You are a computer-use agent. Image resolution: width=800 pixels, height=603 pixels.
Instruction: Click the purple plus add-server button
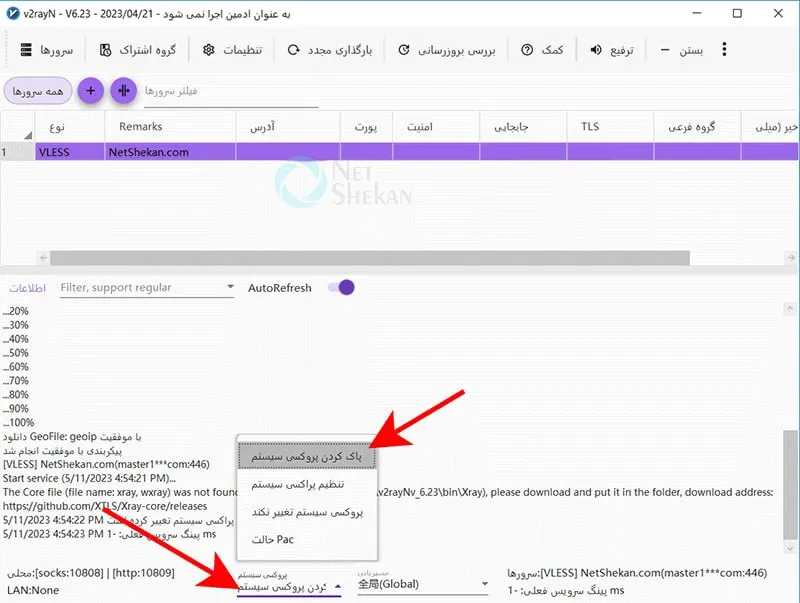[x=91, y=91]
